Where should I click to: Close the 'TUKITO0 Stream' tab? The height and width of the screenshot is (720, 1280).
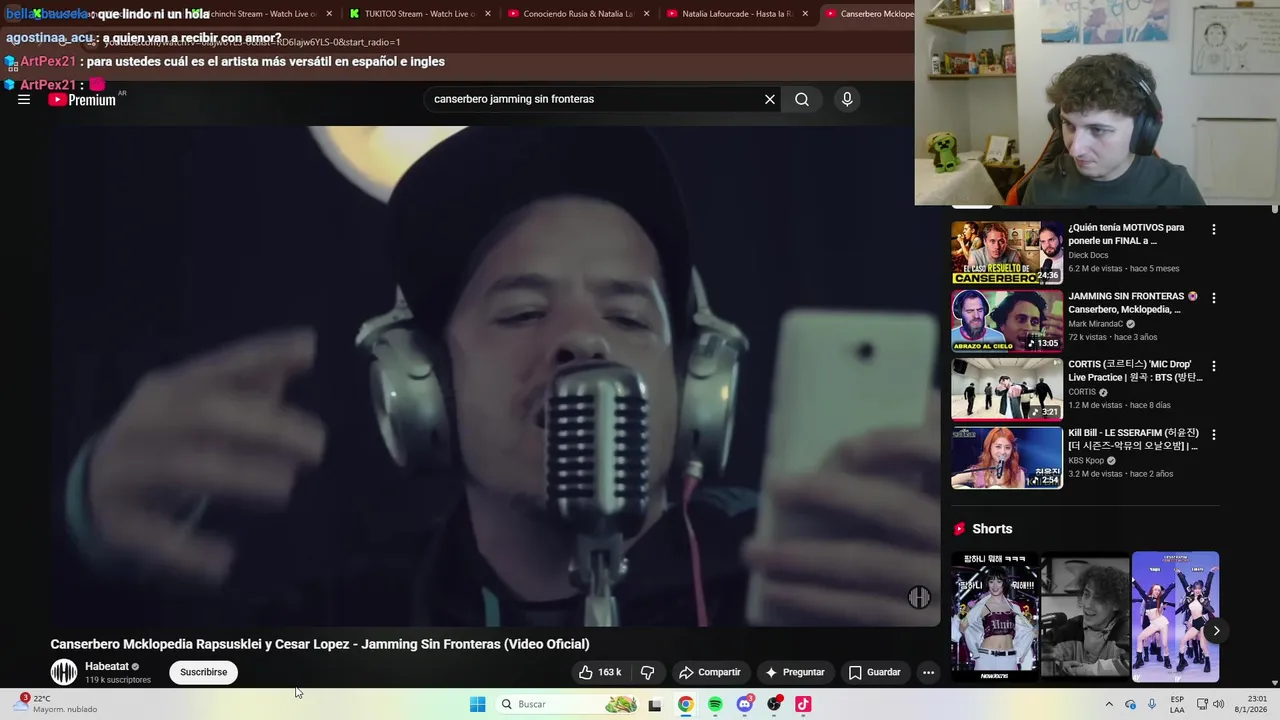tap(487, 14)
